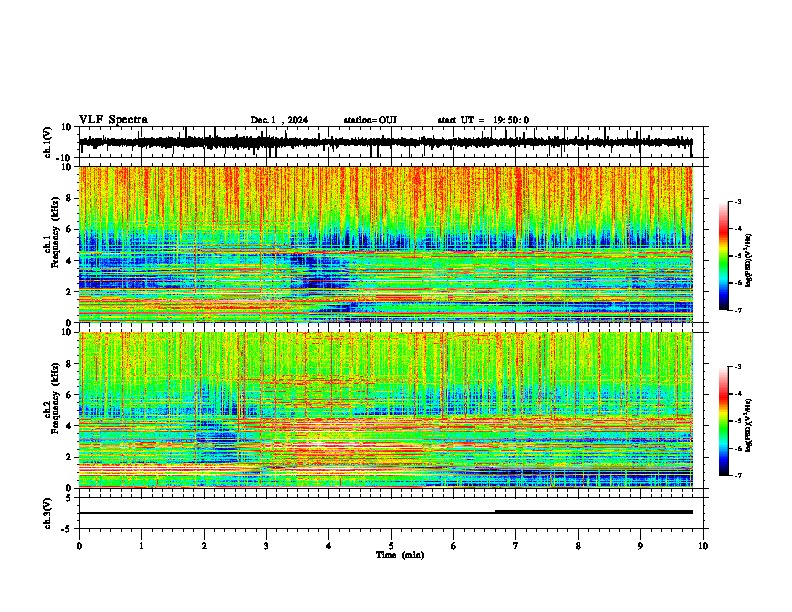Screen dimensions: 792x612
Task: Click the "station=OUI" header label
Action: point(370,120)
